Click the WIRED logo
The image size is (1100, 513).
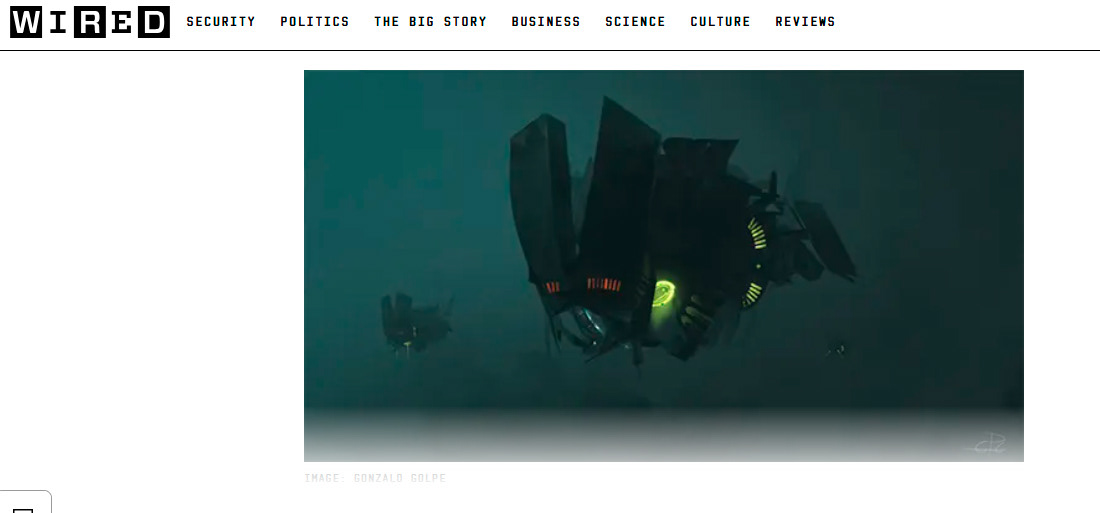(90, 22)
